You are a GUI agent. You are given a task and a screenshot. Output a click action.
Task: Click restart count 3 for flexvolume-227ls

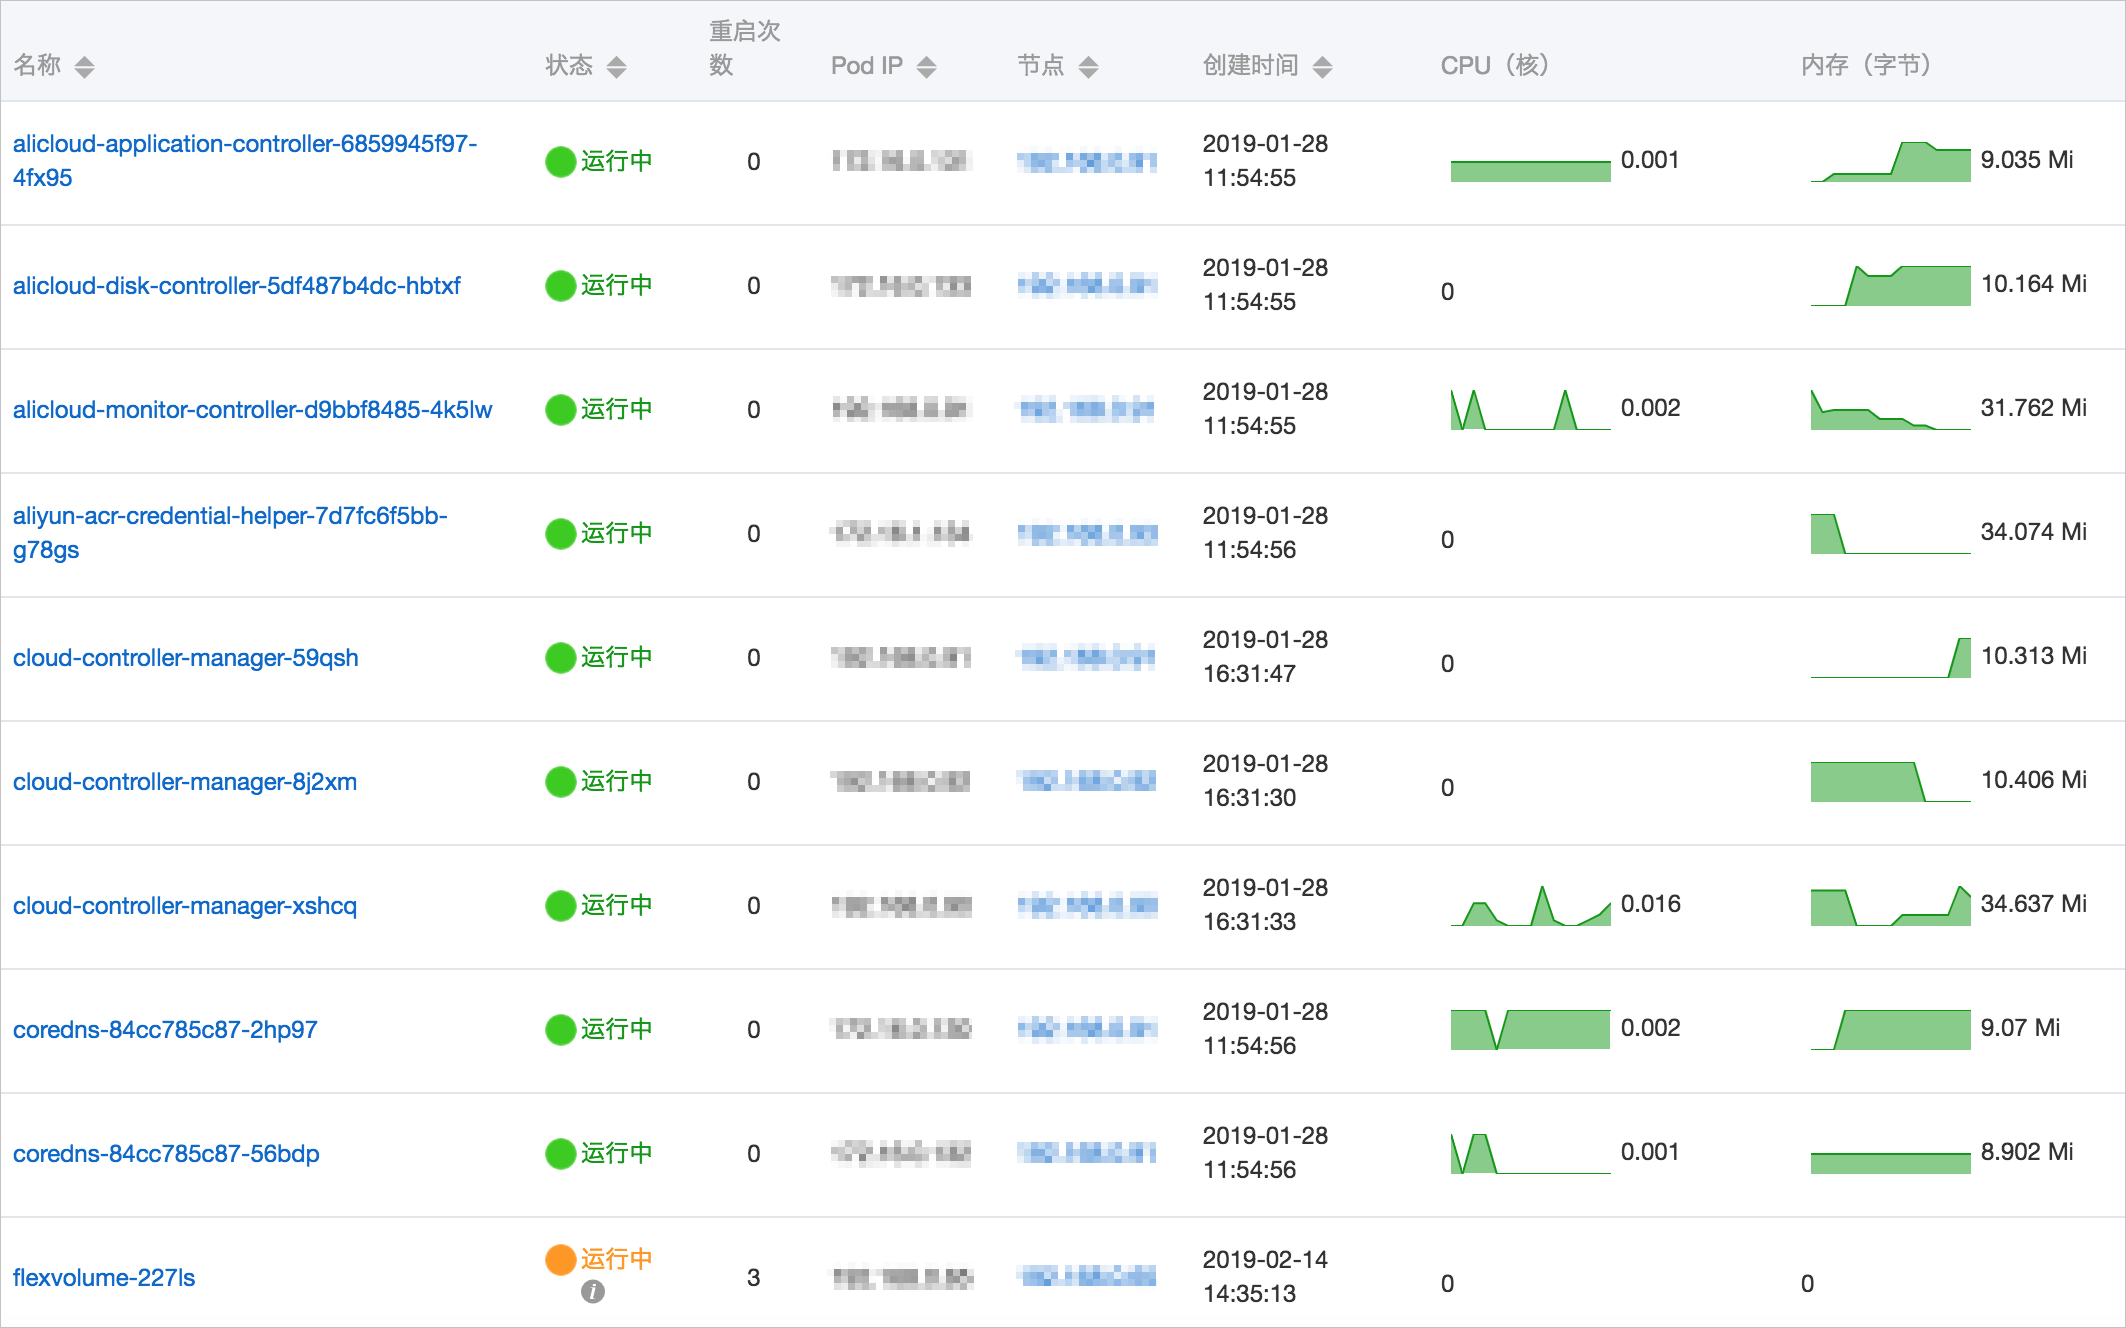[x=753, y=1278]
